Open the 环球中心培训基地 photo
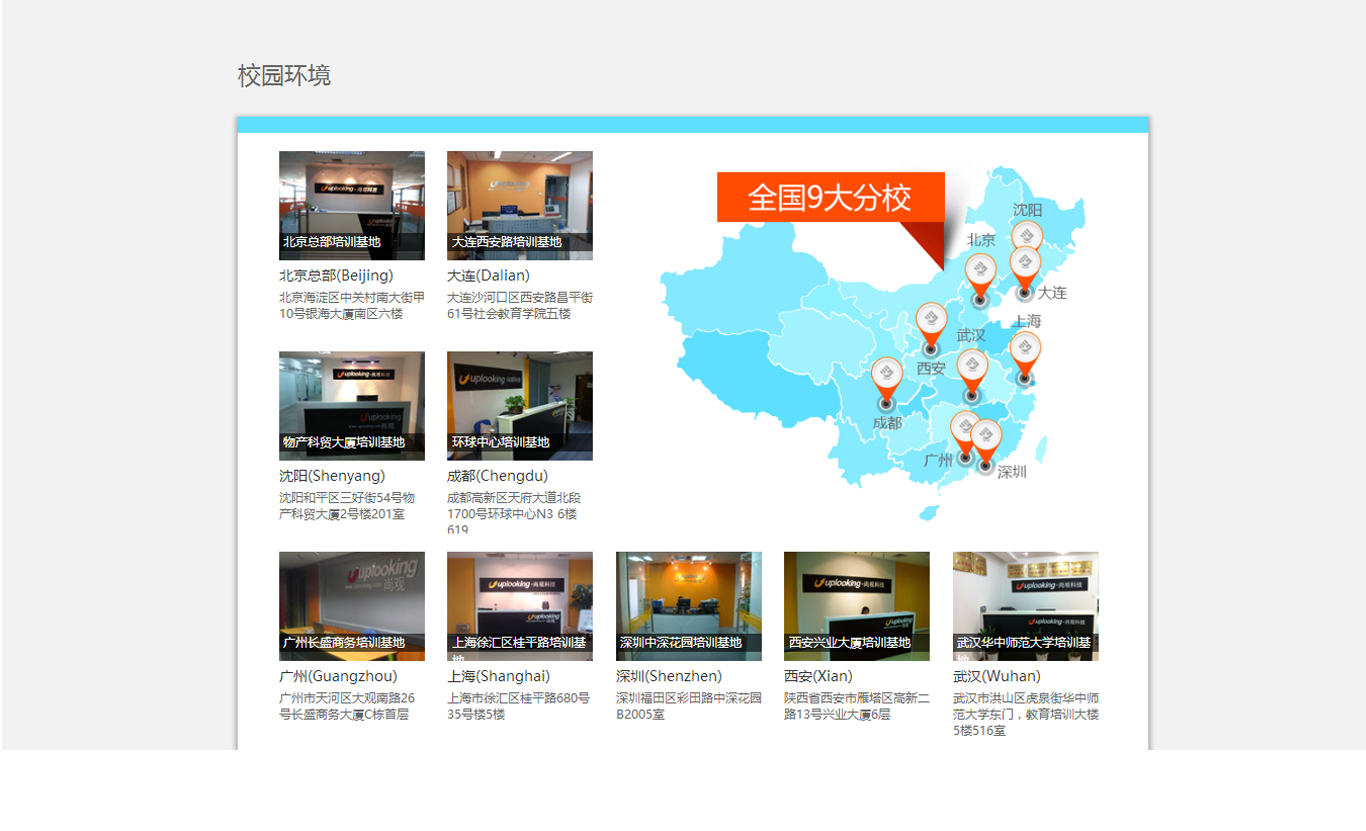1366x831 pixels. click(x=520, y=405)
